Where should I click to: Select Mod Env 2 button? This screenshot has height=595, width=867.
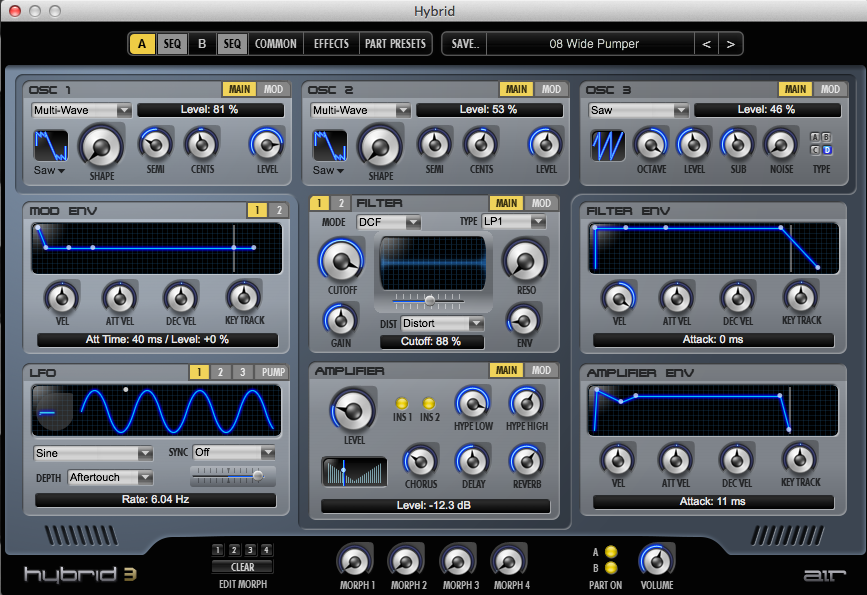click(279, 210)
